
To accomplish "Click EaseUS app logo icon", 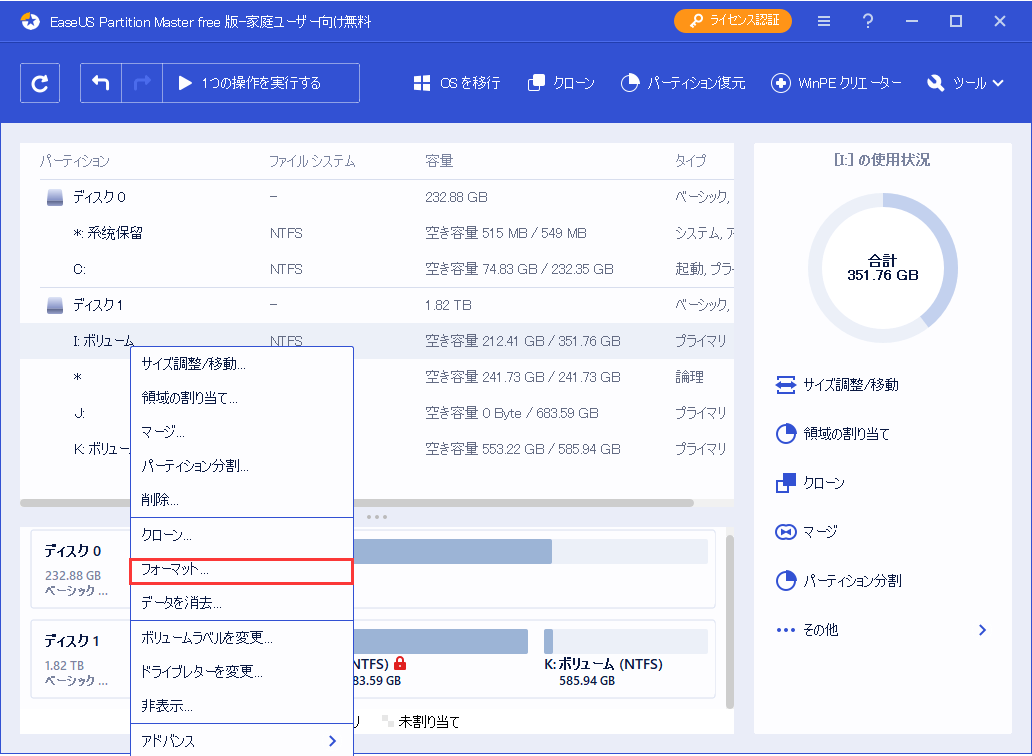I will coord(30,21).
